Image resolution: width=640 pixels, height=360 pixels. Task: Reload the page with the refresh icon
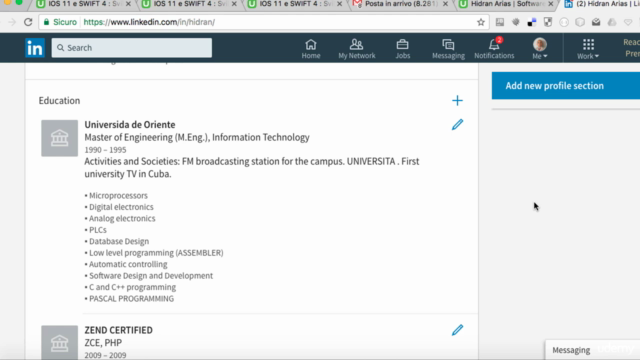28,22
